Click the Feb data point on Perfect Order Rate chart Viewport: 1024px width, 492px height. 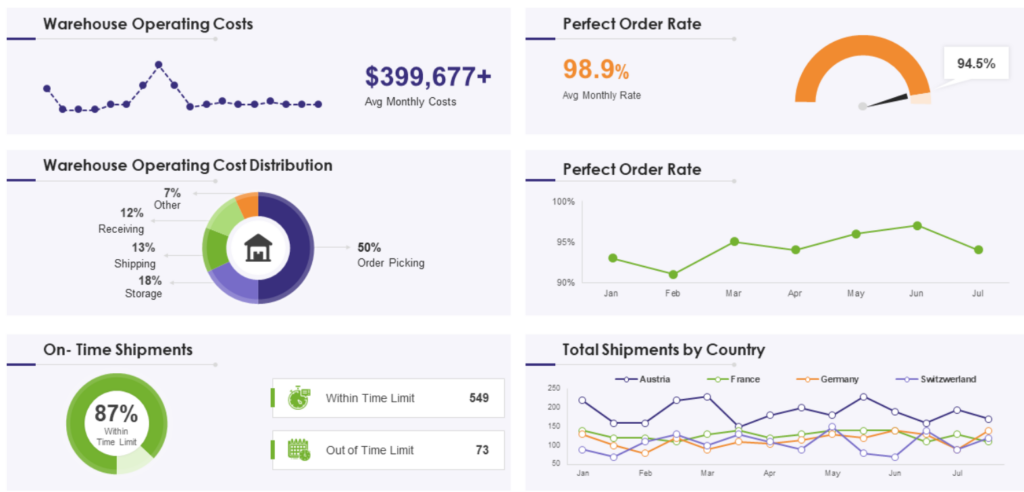673,274
